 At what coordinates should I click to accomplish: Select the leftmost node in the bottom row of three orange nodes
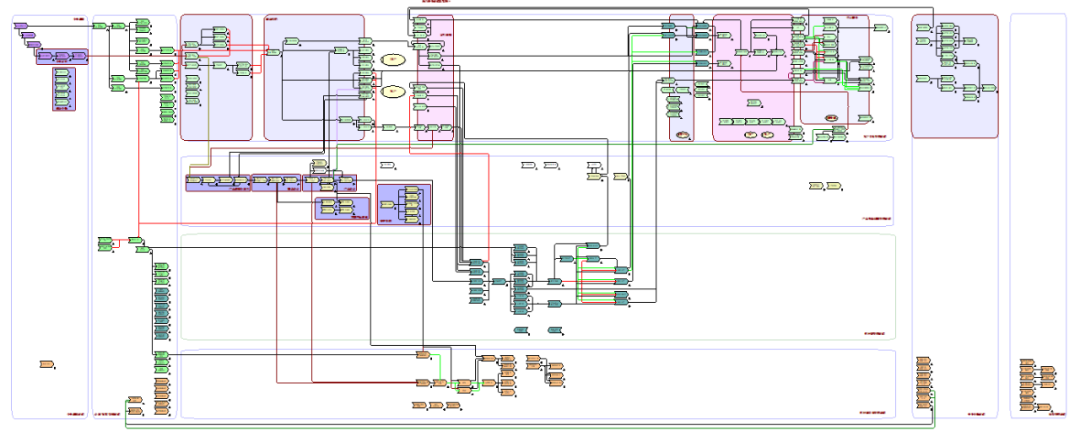(420, 405)
